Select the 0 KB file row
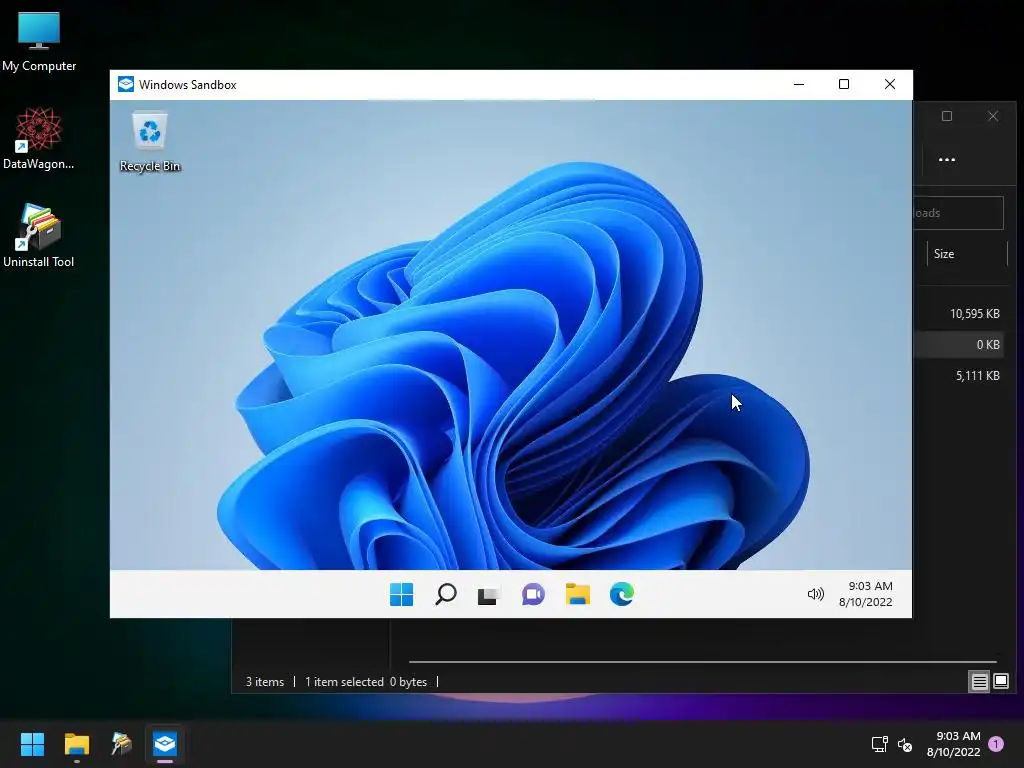Viewport: 1024px width, 768px height. click(x=958, y=345)
